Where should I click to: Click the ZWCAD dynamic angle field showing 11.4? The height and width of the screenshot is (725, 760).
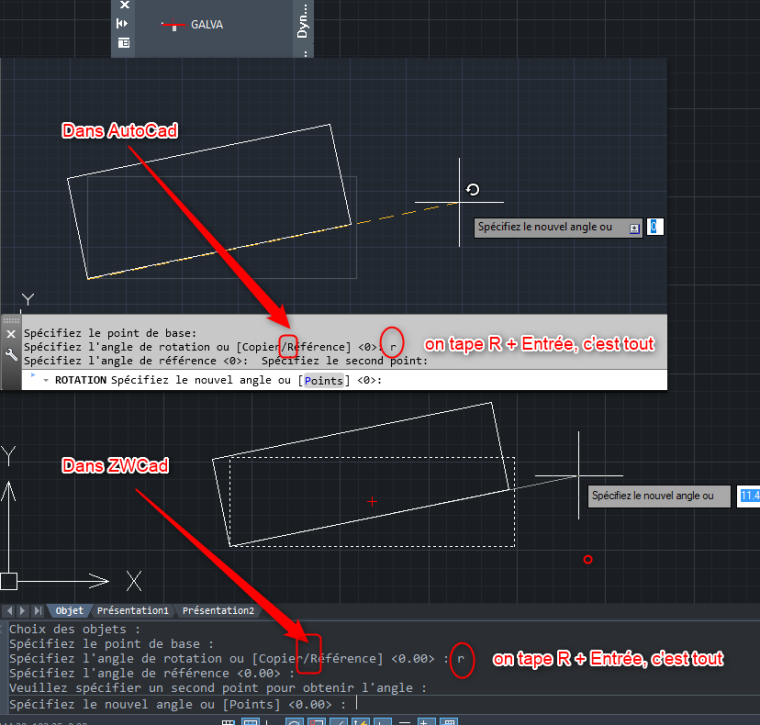[x=748, y=496]
